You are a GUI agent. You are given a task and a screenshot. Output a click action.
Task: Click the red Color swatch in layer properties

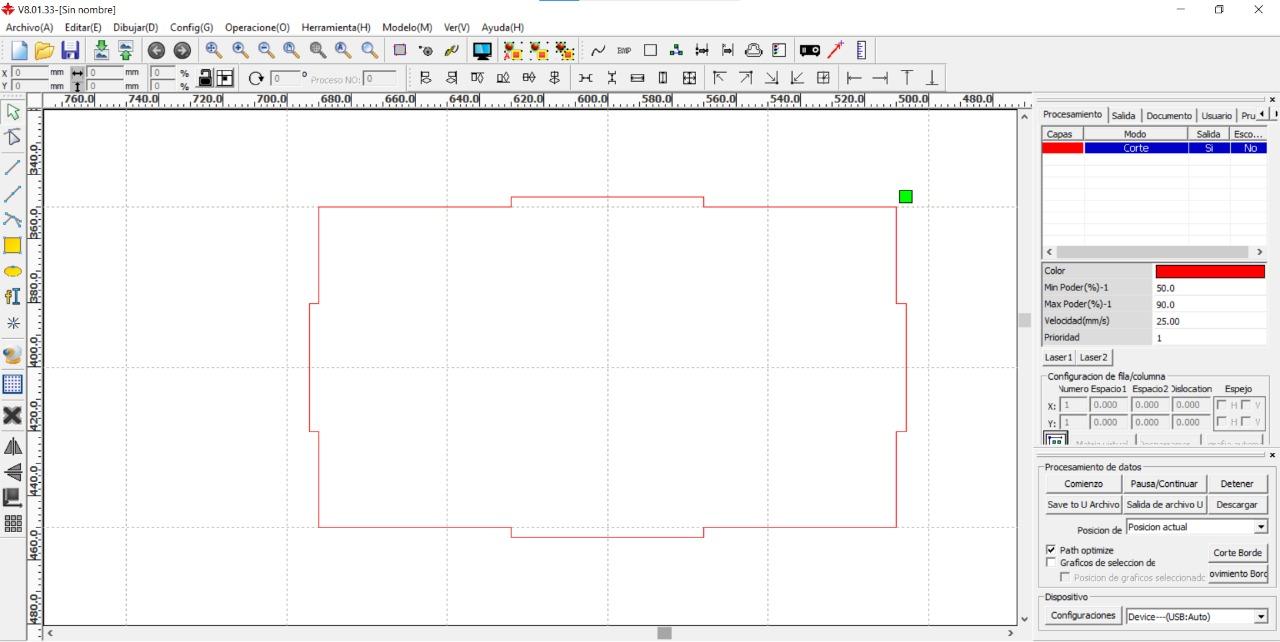pos(1210,271)
